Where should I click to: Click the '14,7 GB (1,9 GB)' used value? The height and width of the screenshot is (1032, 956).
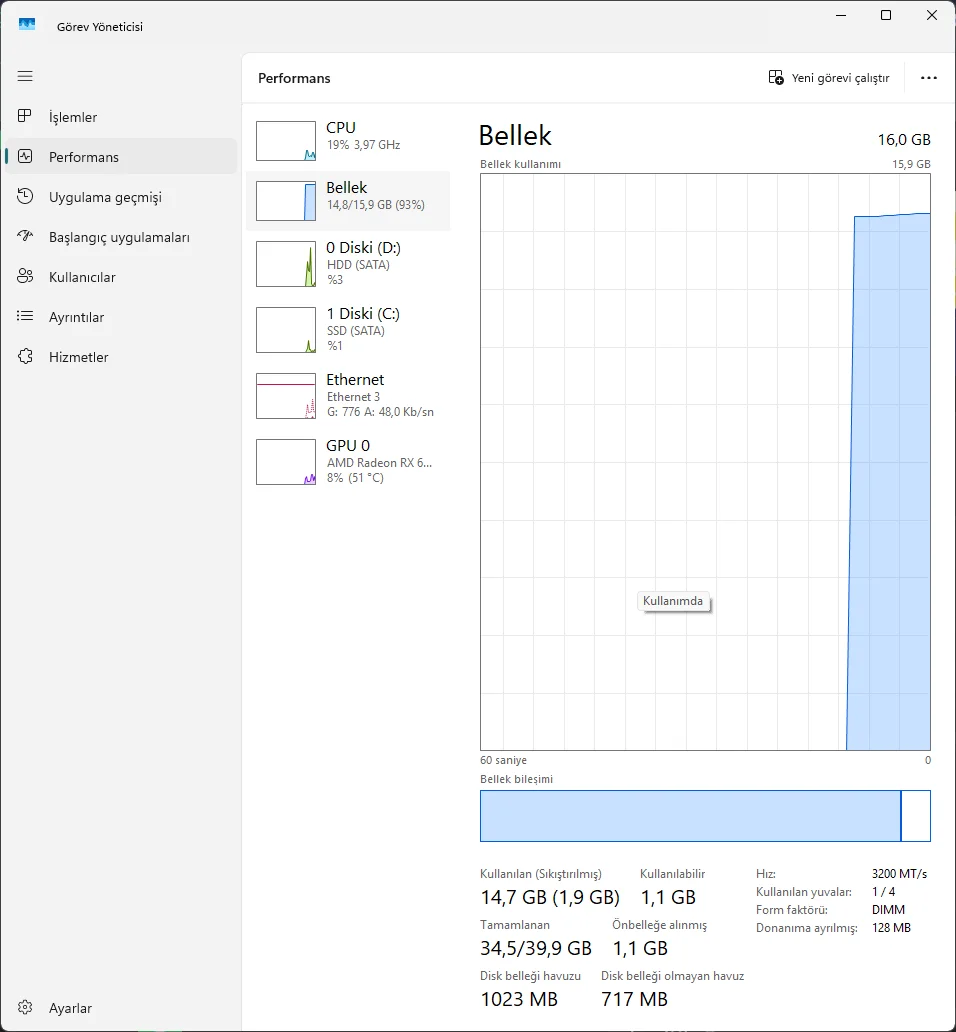point(550,897)
